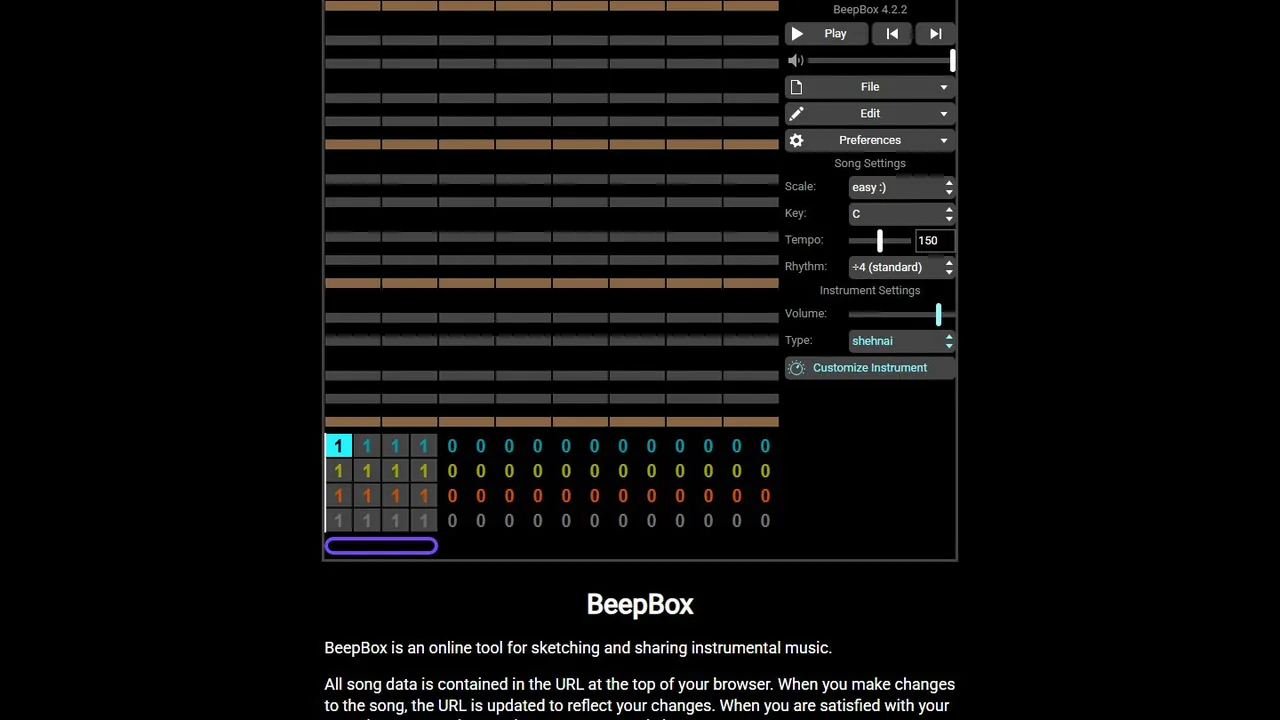
Task: Skip to the next bar
Action: (x=936, y=34)
